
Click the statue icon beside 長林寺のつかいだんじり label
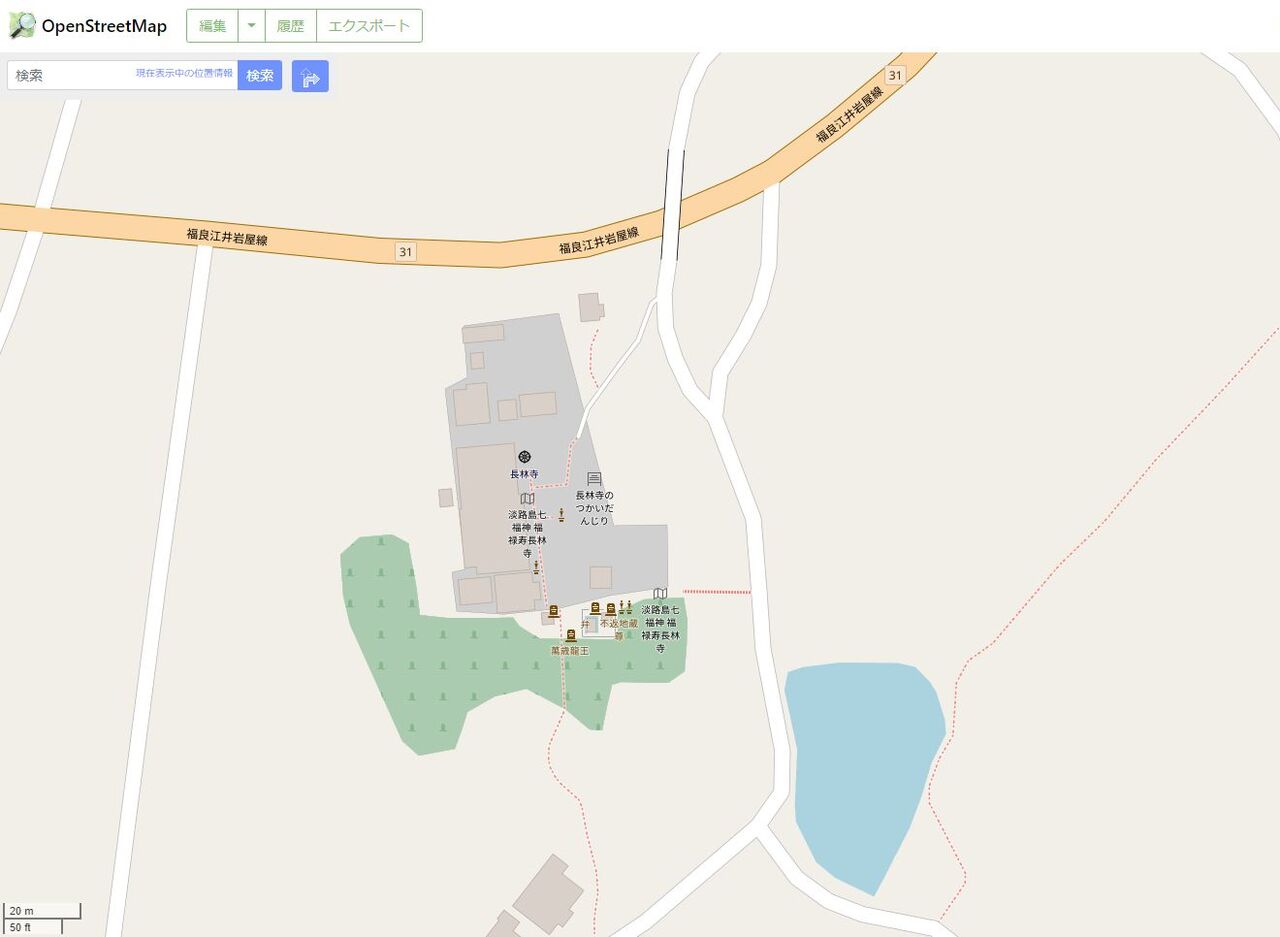[561, 515]
